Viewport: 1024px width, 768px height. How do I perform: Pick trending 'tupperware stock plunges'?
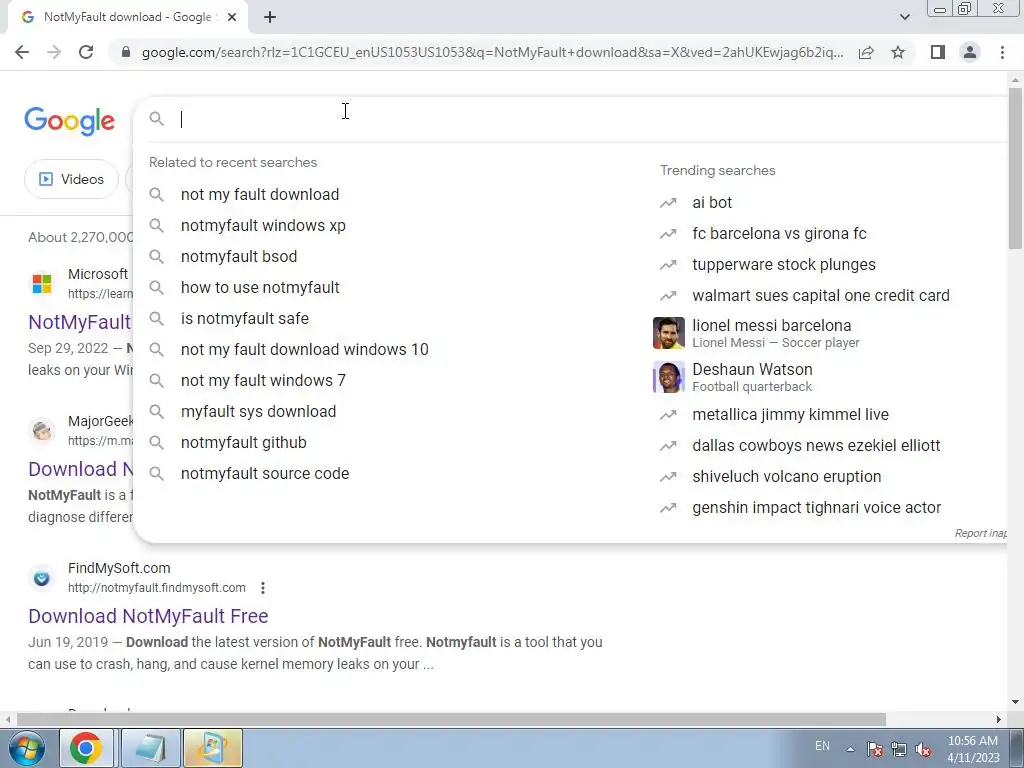pos(784,264)
